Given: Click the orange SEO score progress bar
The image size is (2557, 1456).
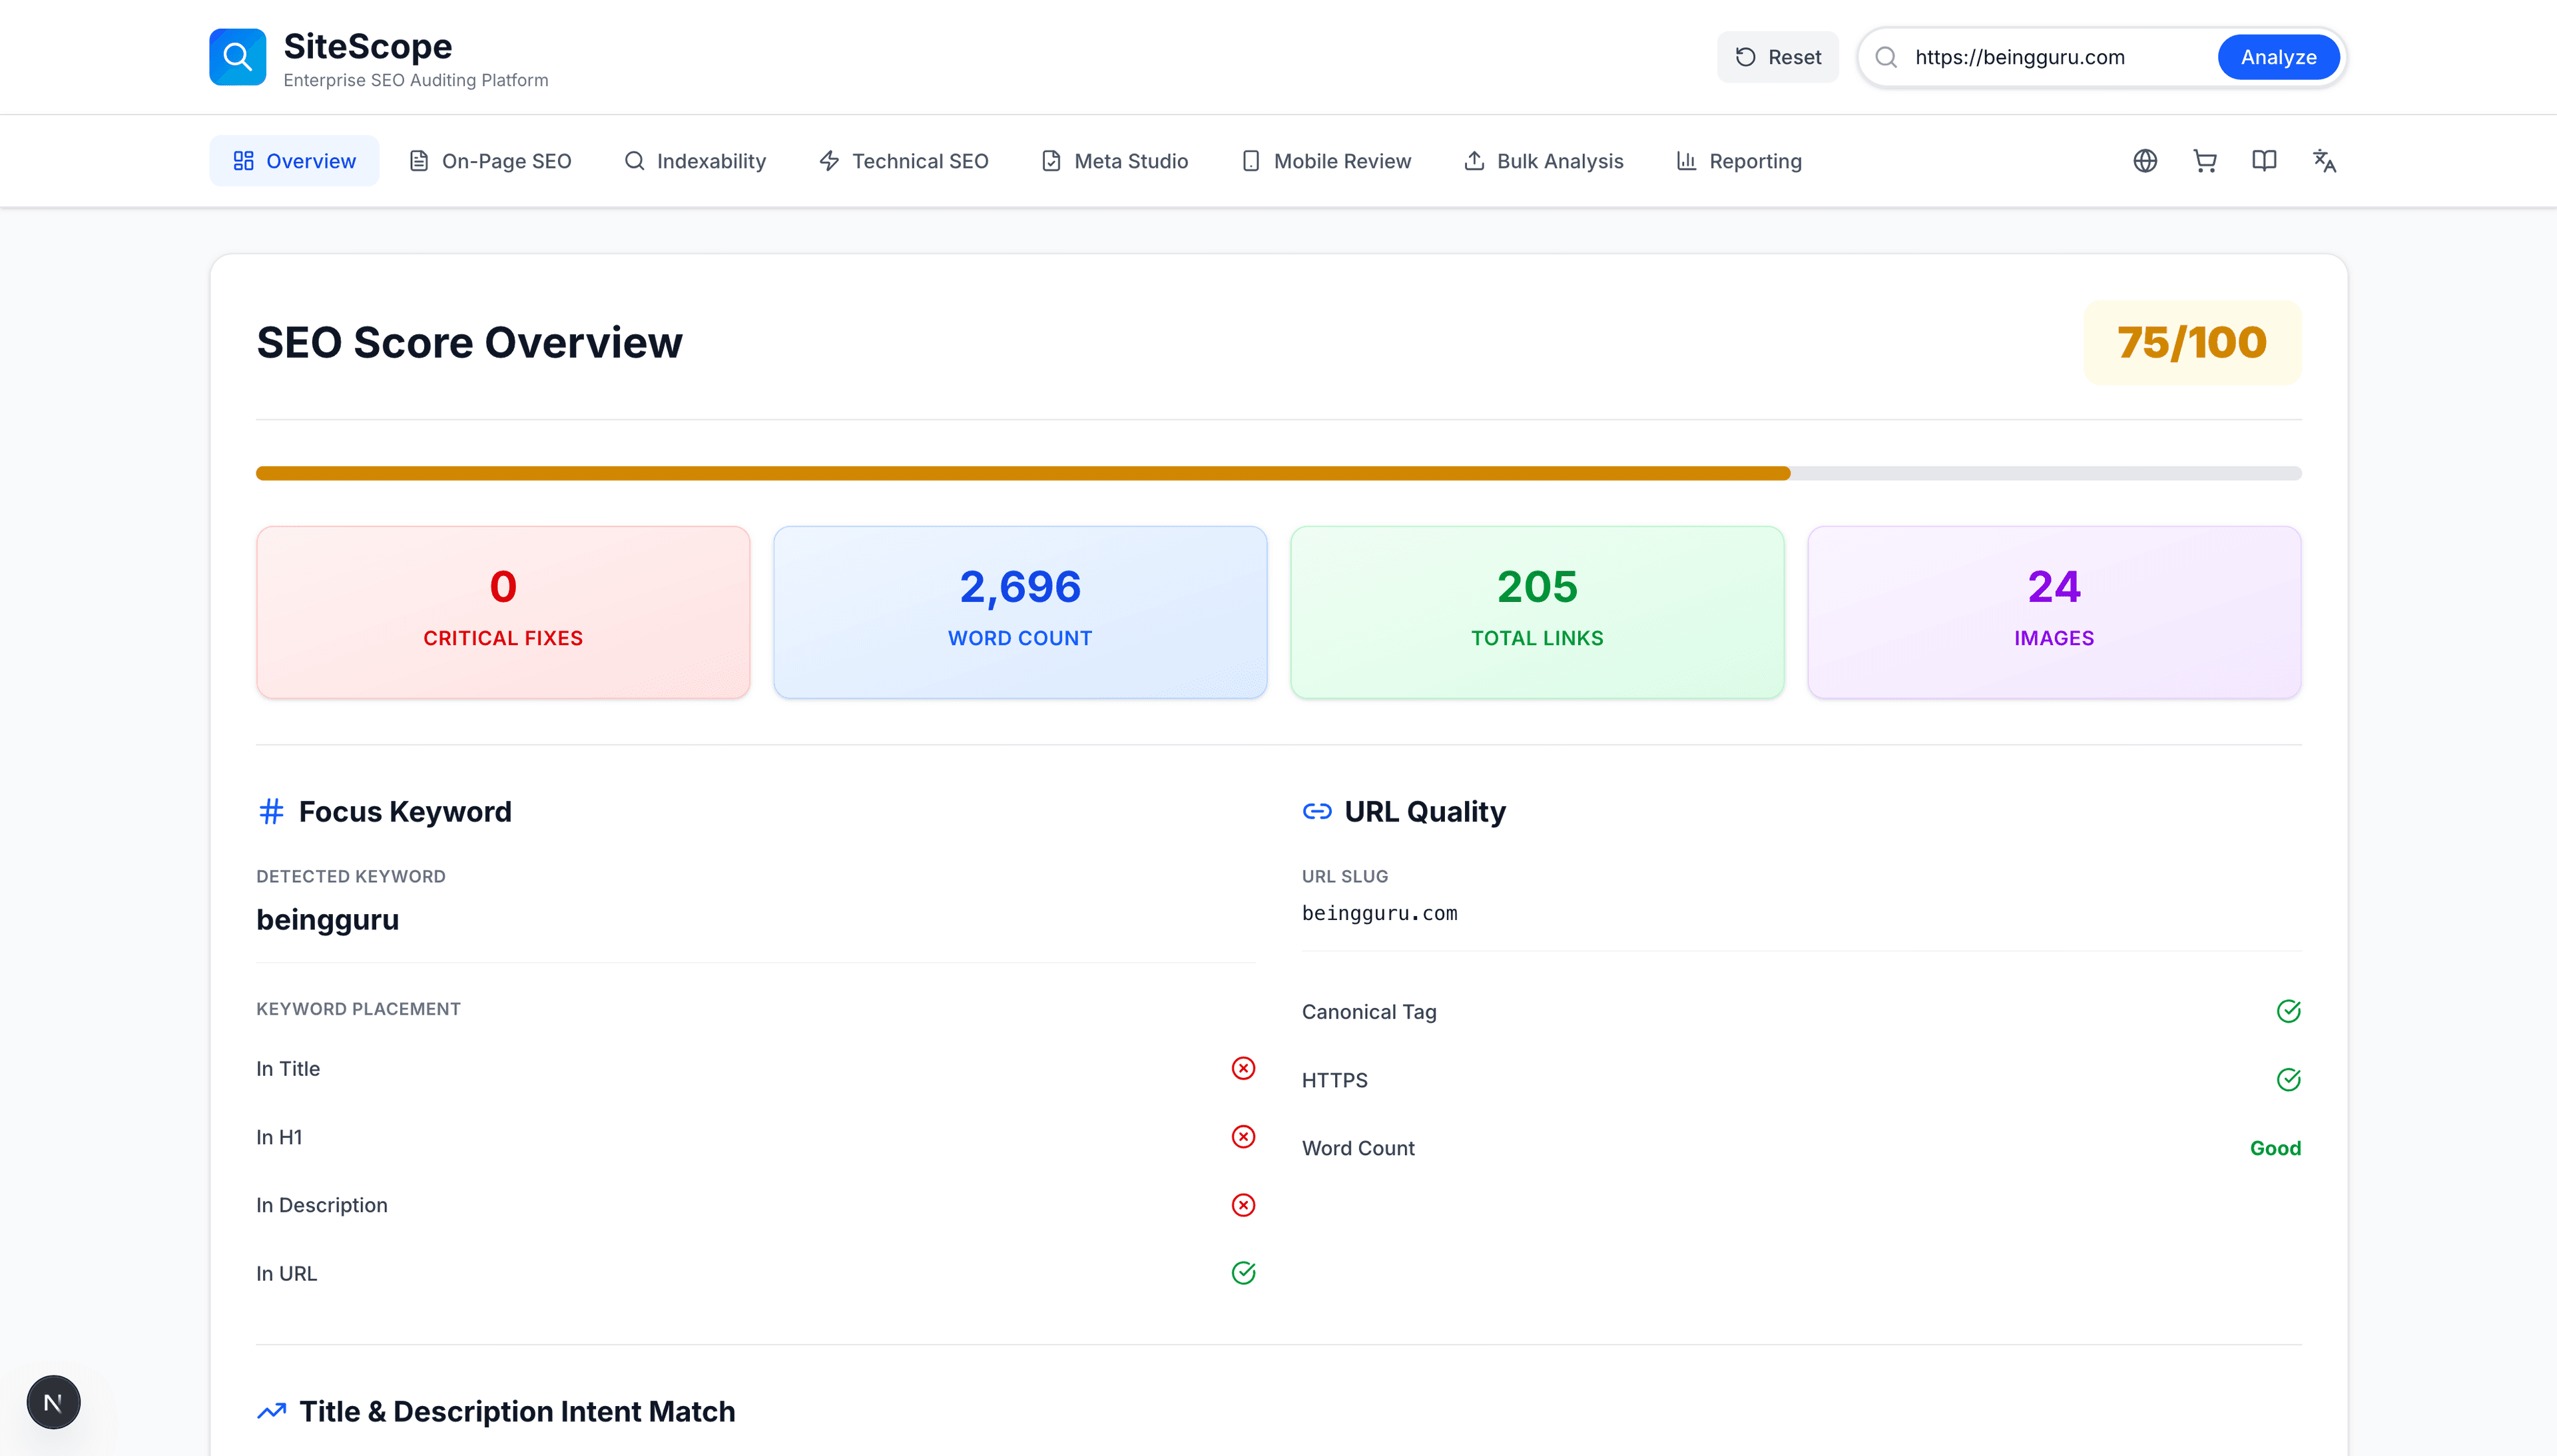Looking at the screenshot, I should point(1022,473).
